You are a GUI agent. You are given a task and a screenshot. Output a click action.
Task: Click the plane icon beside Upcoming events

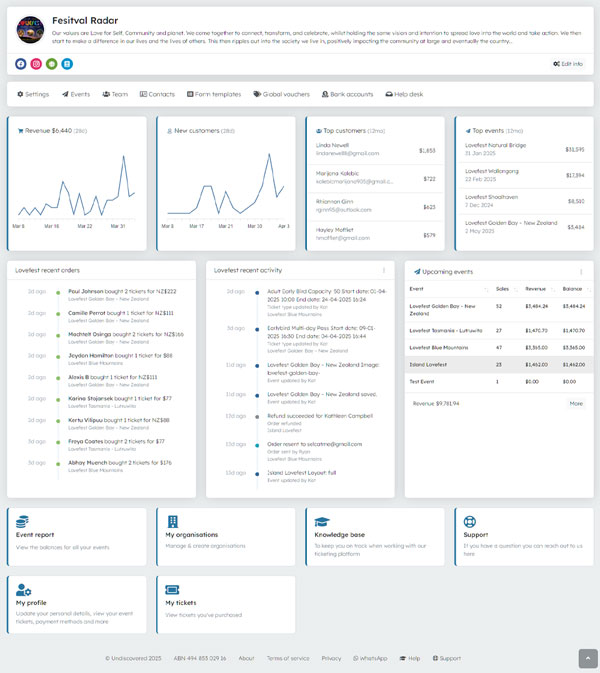click(417, 272)
